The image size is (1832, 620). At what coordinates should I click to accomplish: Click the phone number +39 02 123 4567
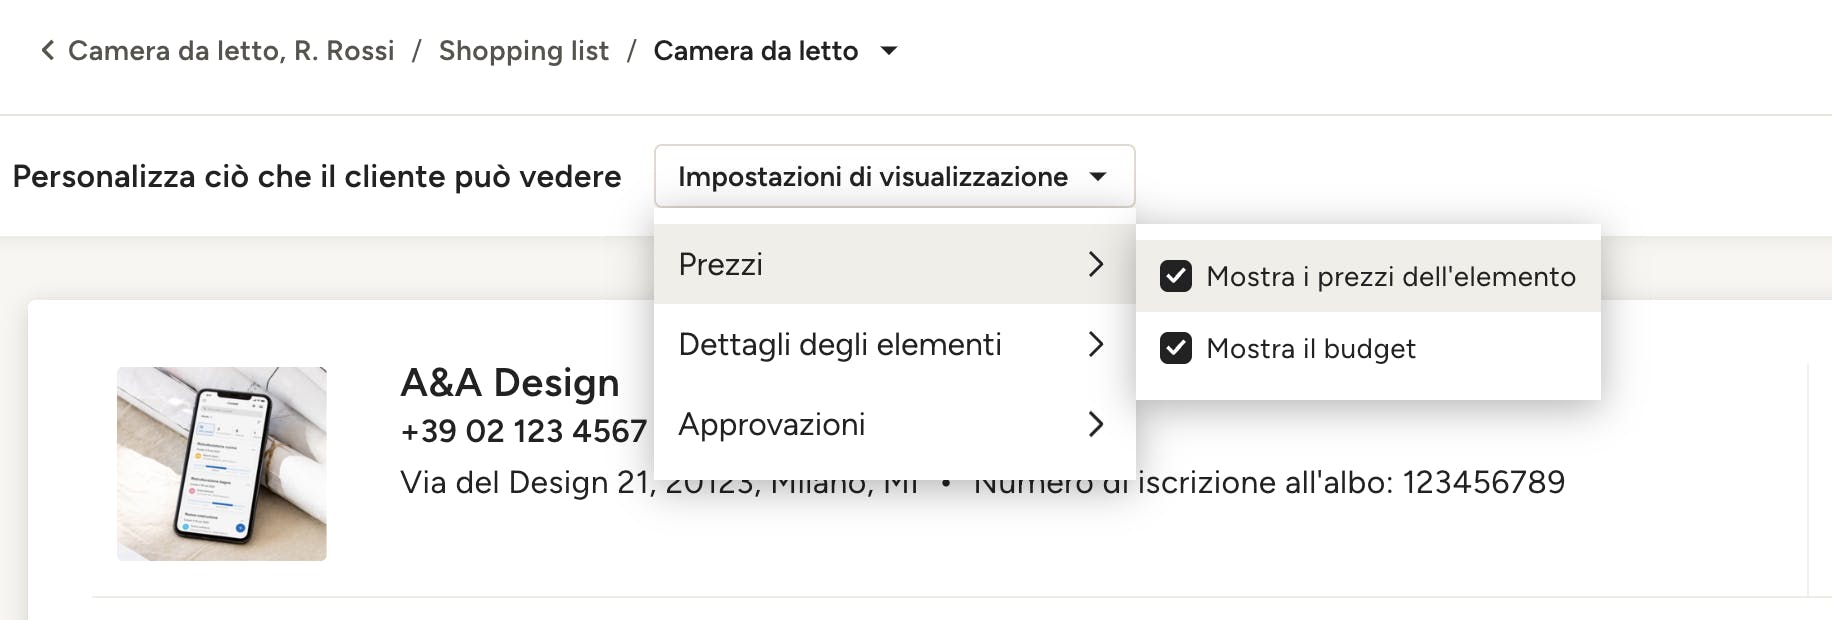tap(523, 431)
